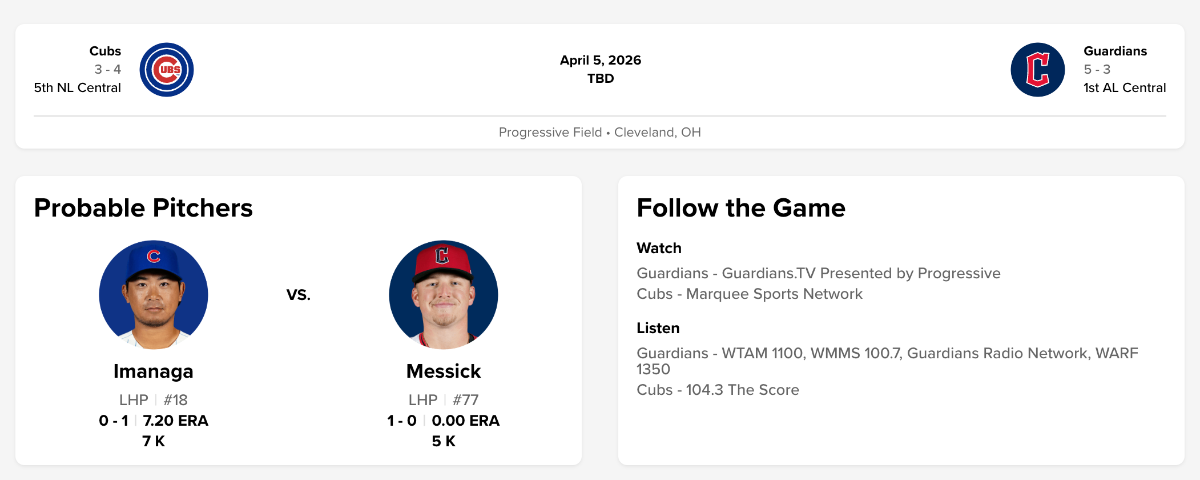This screenshot has width=1200, height=480.
Task: Click the Cubs team logo
Action: [167, 70]
